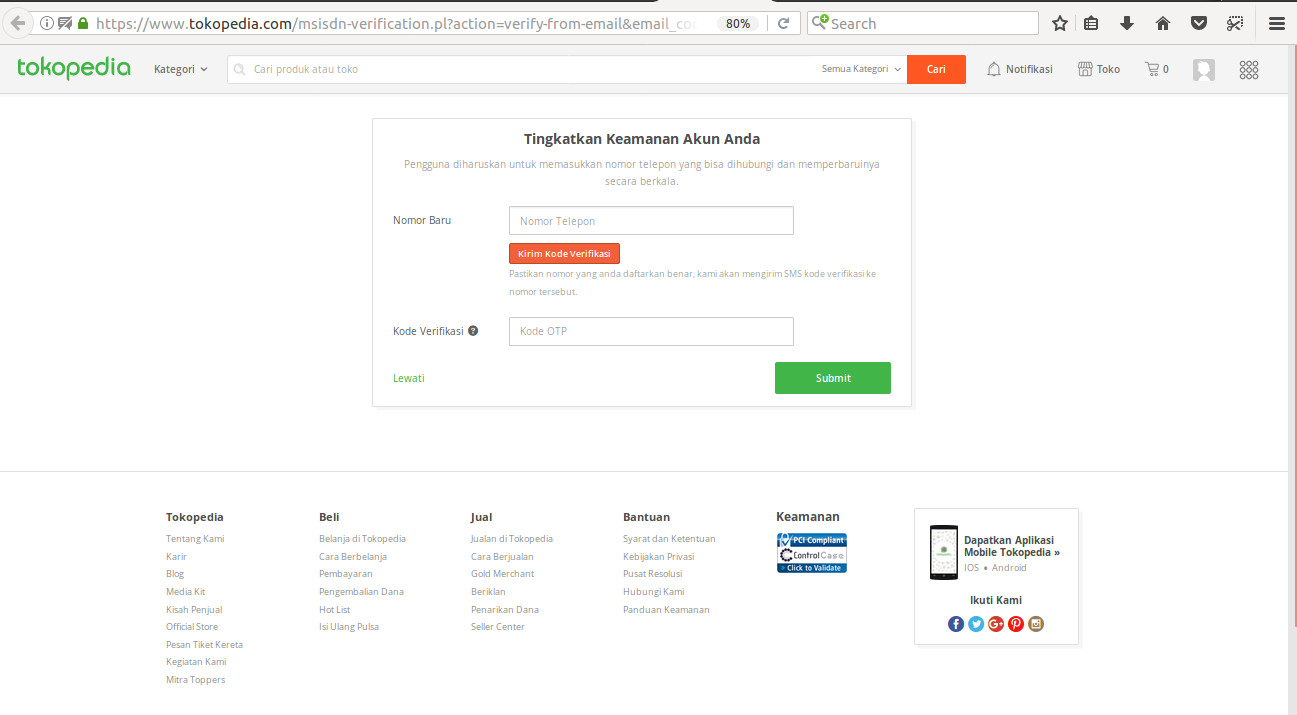The image size is (1297, 715).
Task: Click the orange Cari search button
Action: click(936, 69)
